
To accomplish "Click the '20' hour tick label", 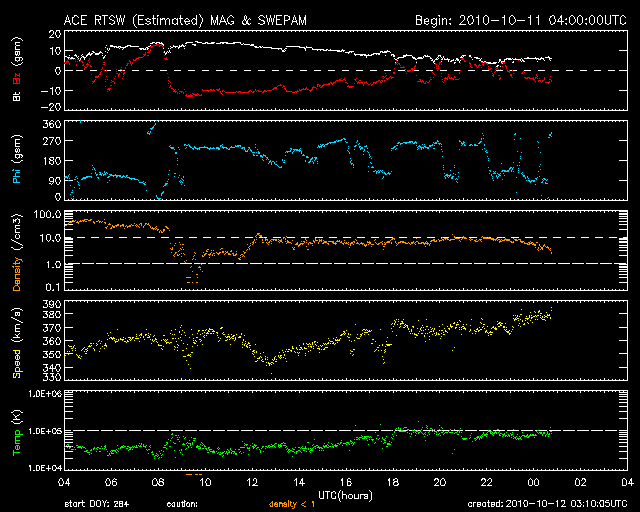I will (440, 482).
